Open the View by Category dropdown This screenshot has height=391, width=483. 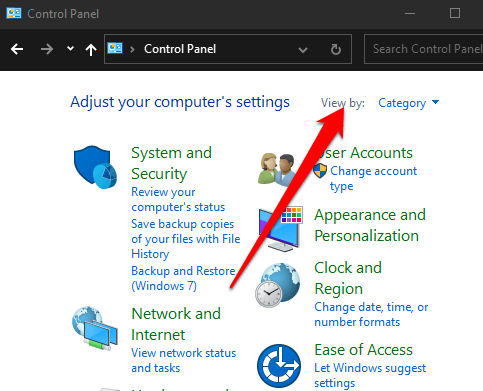[x=409, y=103]
